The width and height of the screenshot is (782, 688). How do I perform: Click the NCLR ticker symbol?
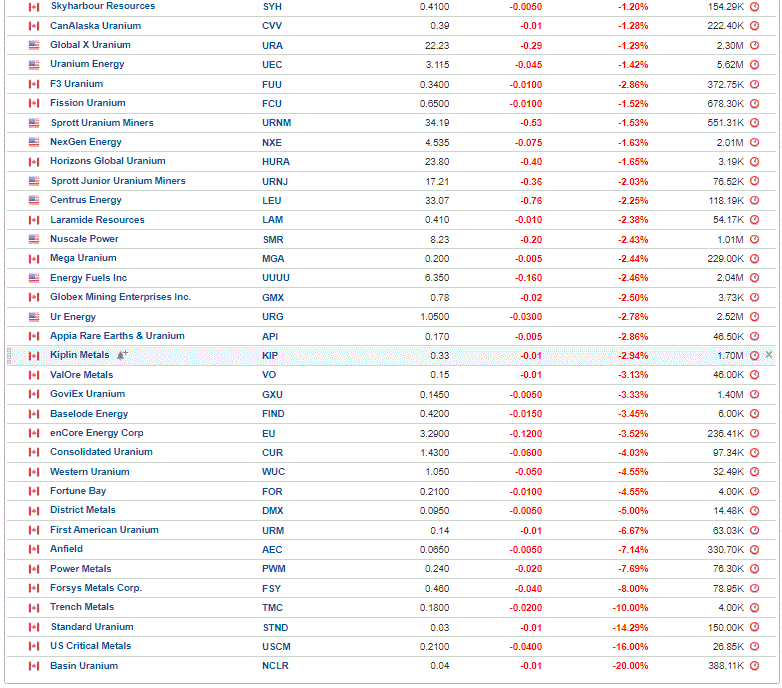coord(275,666)
